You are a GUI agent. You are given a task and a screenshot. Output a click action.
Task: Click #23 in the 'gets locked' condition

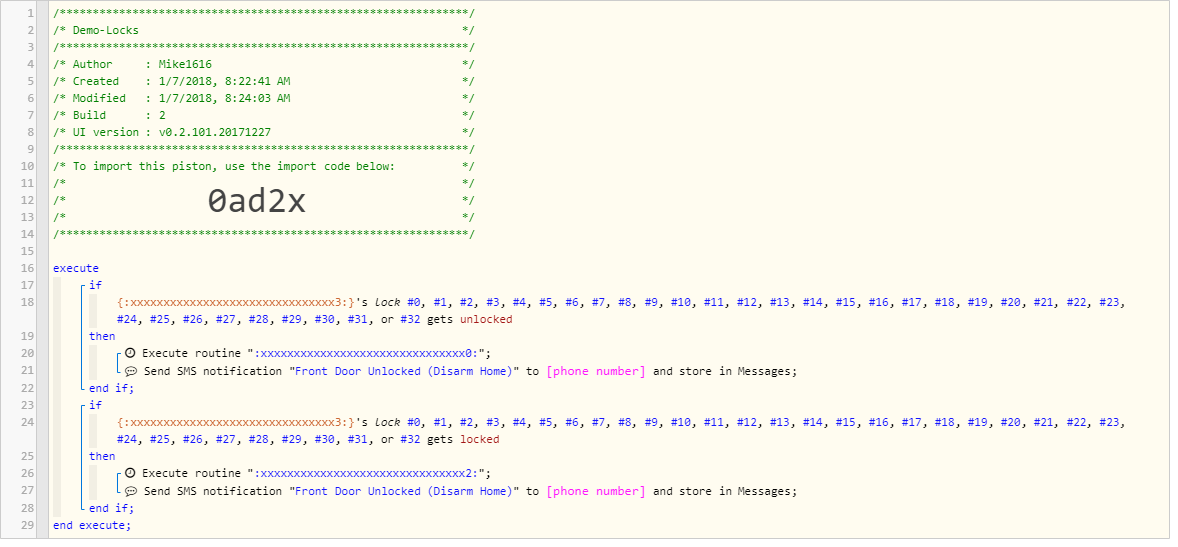[x=1110, y=423]
